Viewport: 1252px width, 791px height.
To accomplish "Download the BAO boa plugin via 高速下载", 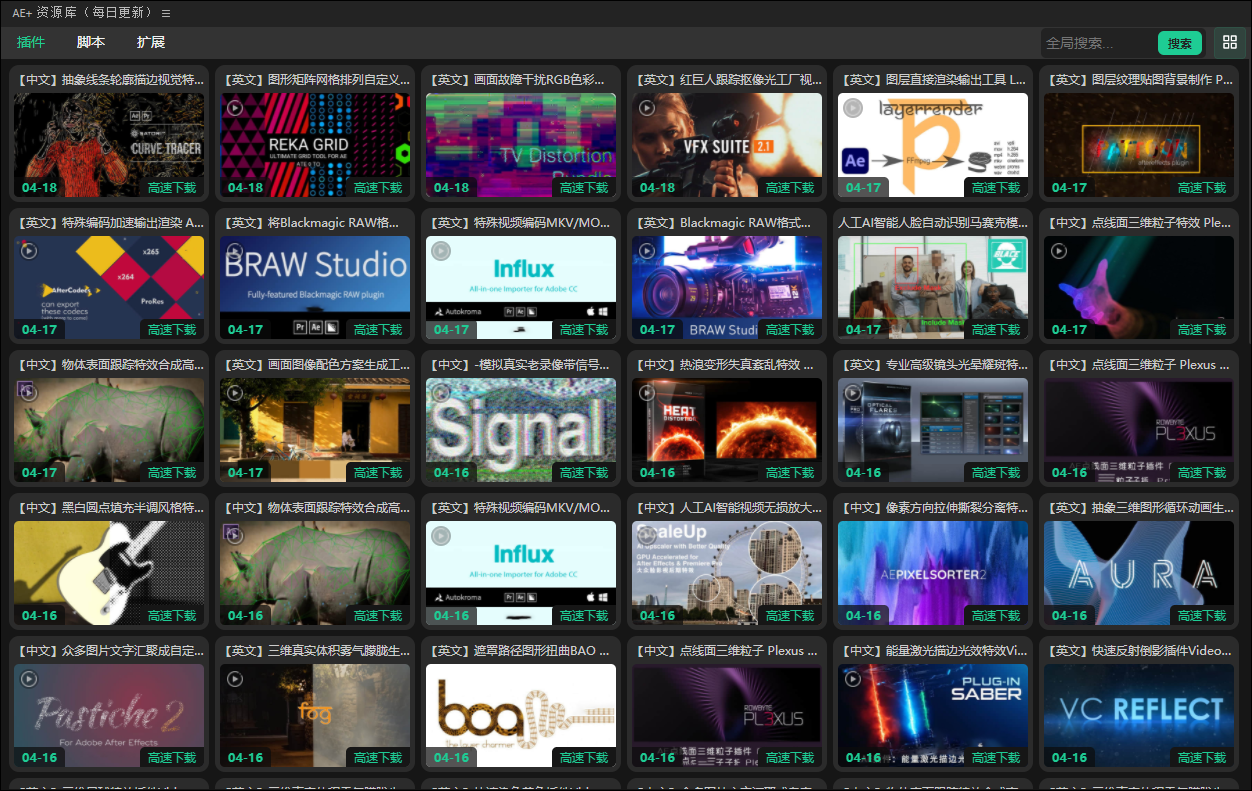I will coord(585,758).
